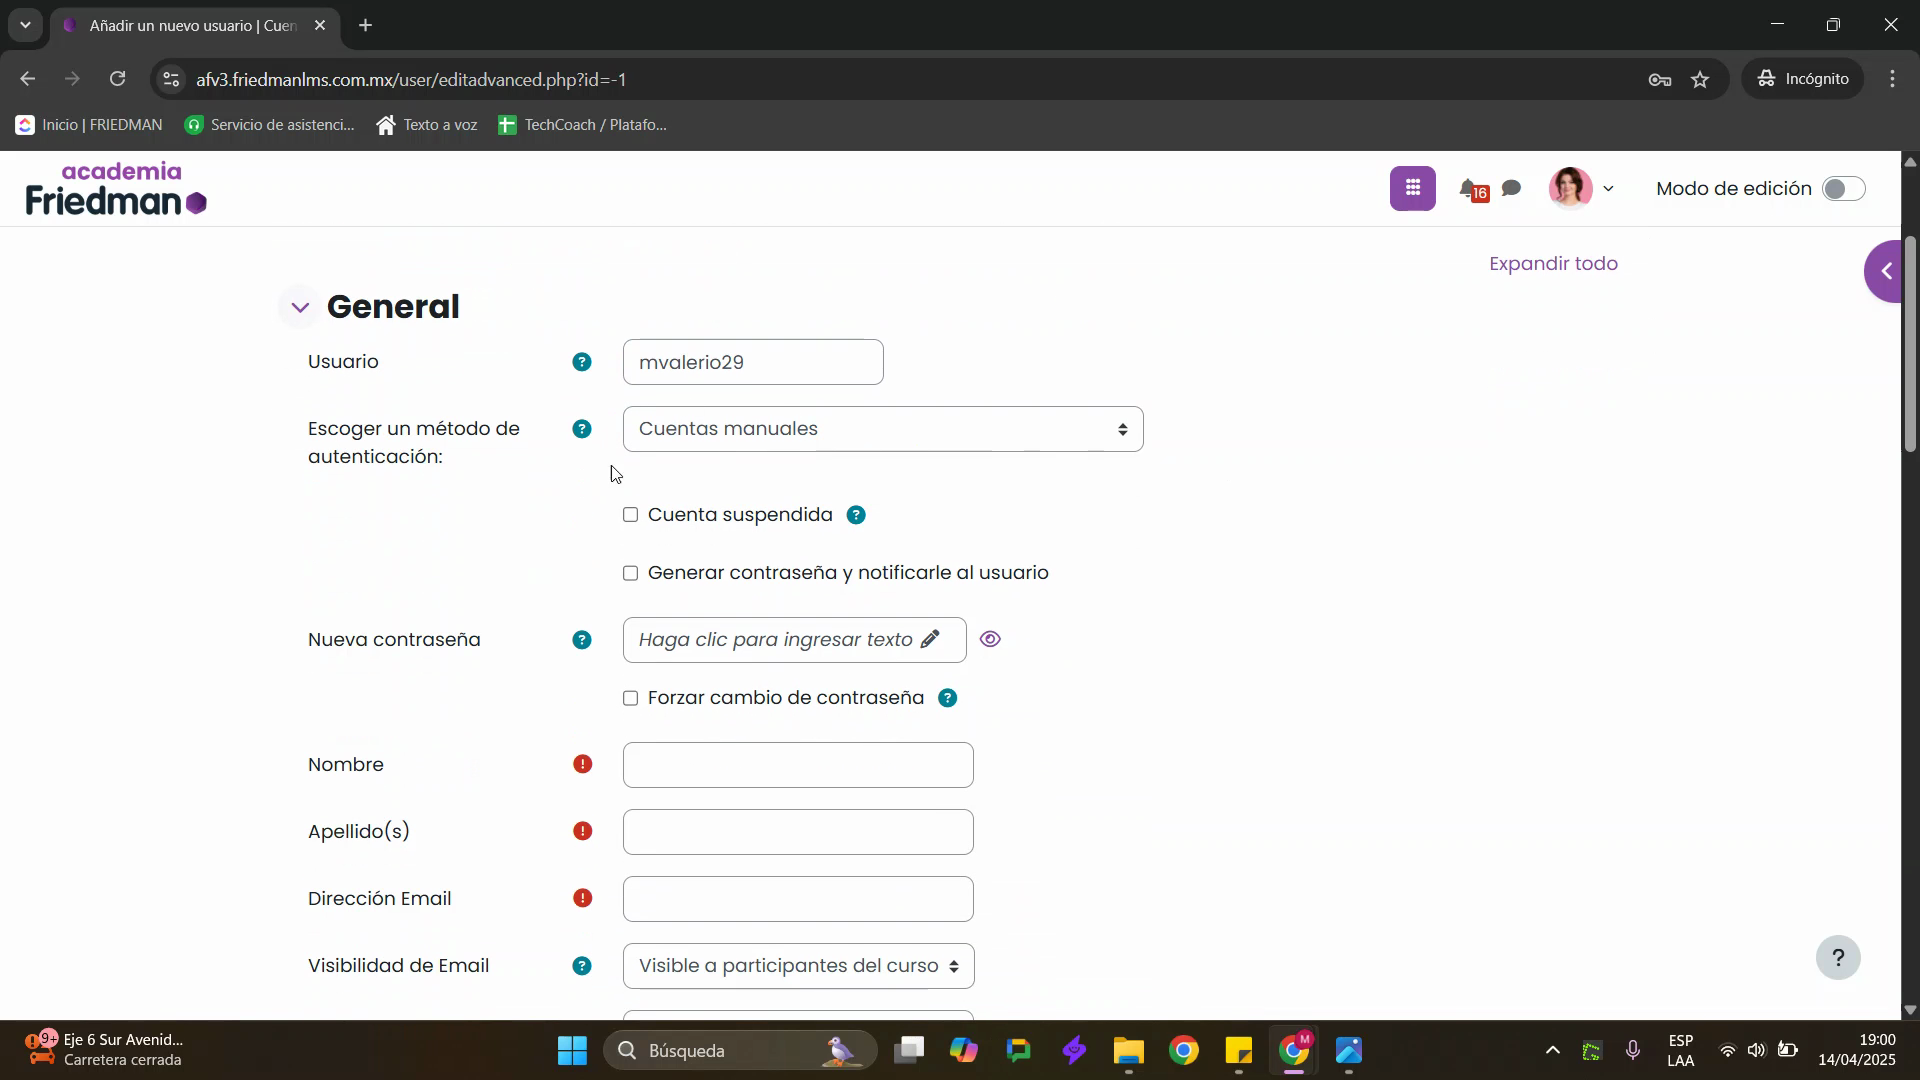Collapse the General section chevron
The height and width of the screenshot is (1080, 1920).
click(x=300, y=307)
